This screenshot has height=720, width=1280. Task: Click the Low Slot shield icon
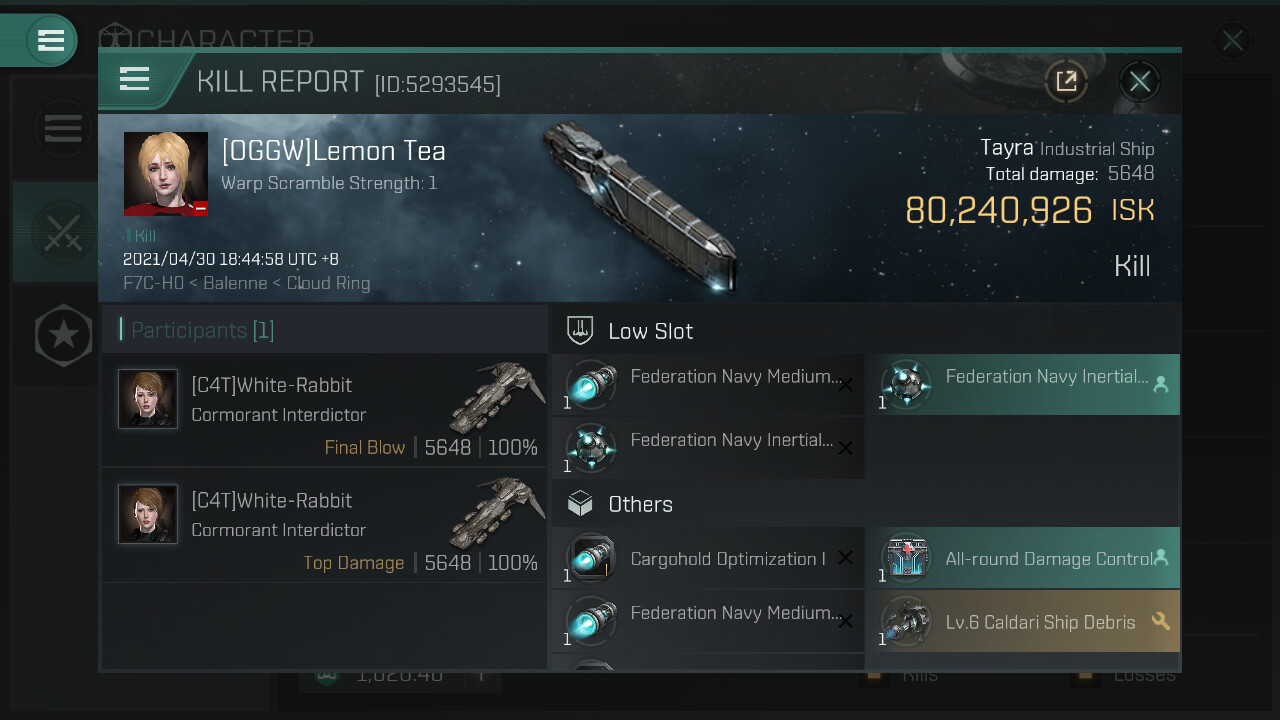tap(580, 331)
